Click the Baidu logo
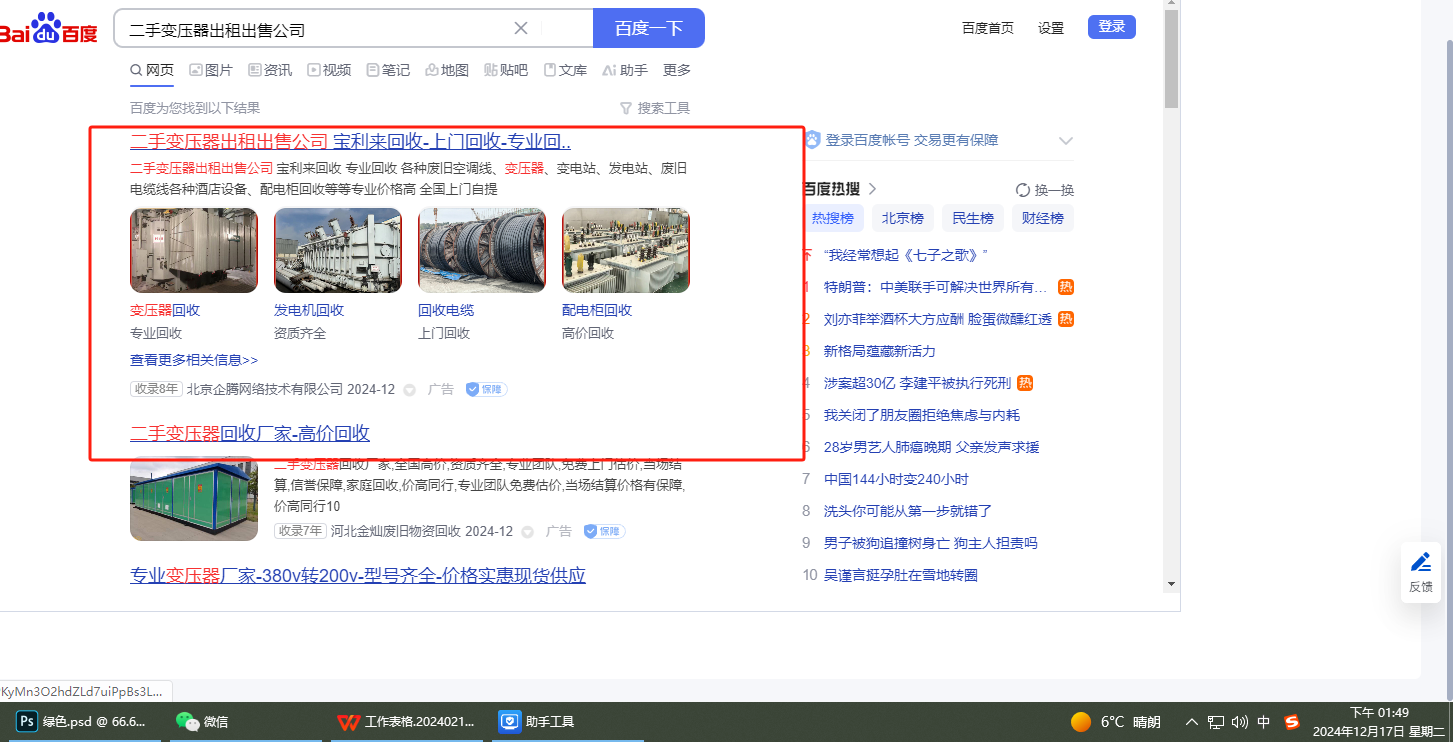Image resolution: width=1453 pixels, height=742 pixels. point(48,28)
